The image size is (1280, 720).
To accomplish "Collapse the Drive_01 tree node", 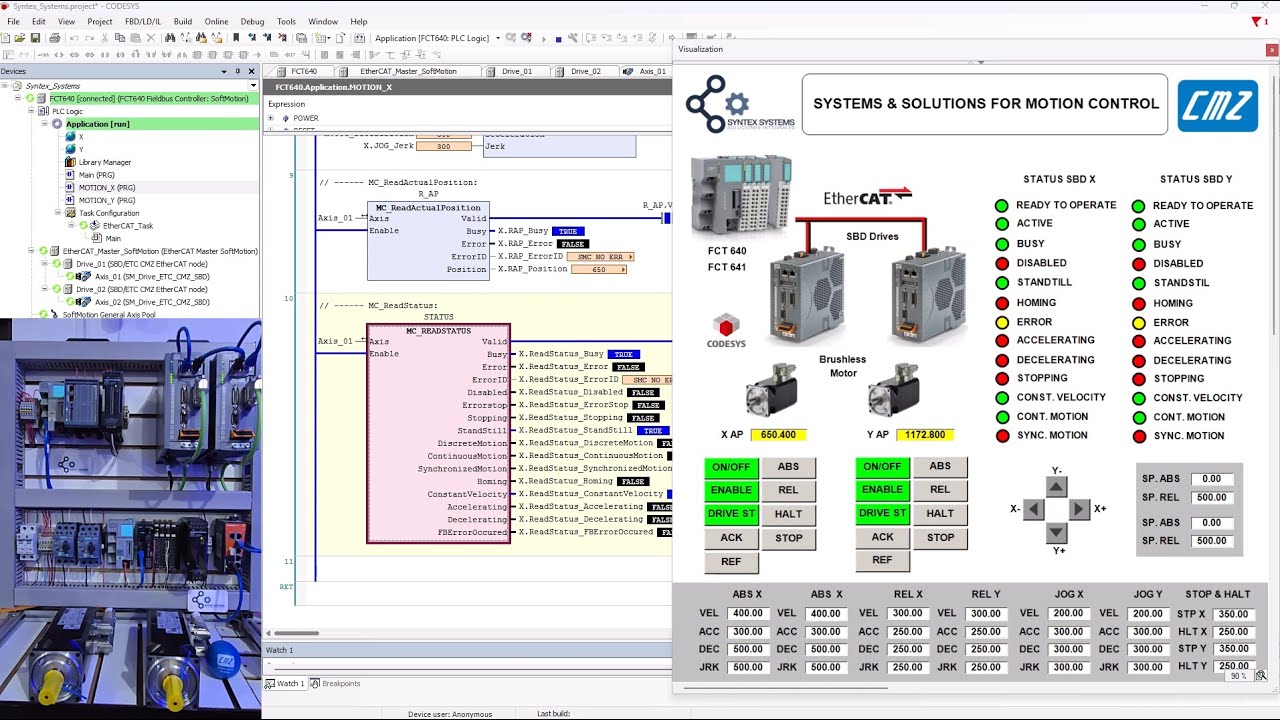I will coord(44,264).
